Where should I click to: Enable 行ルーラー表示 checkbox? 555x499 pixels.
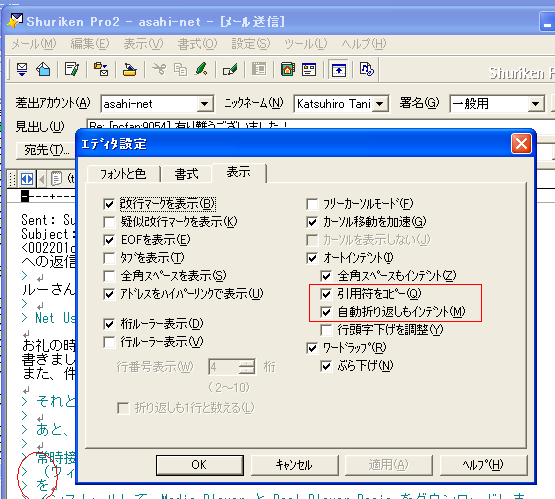[109, 342]
